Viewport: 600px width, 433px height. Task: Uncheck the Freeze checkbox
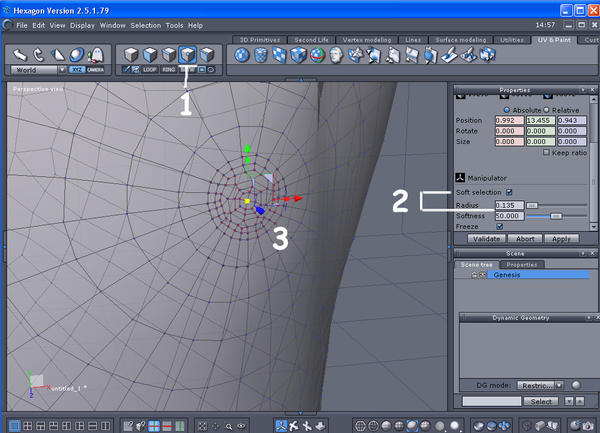point(499,226)
